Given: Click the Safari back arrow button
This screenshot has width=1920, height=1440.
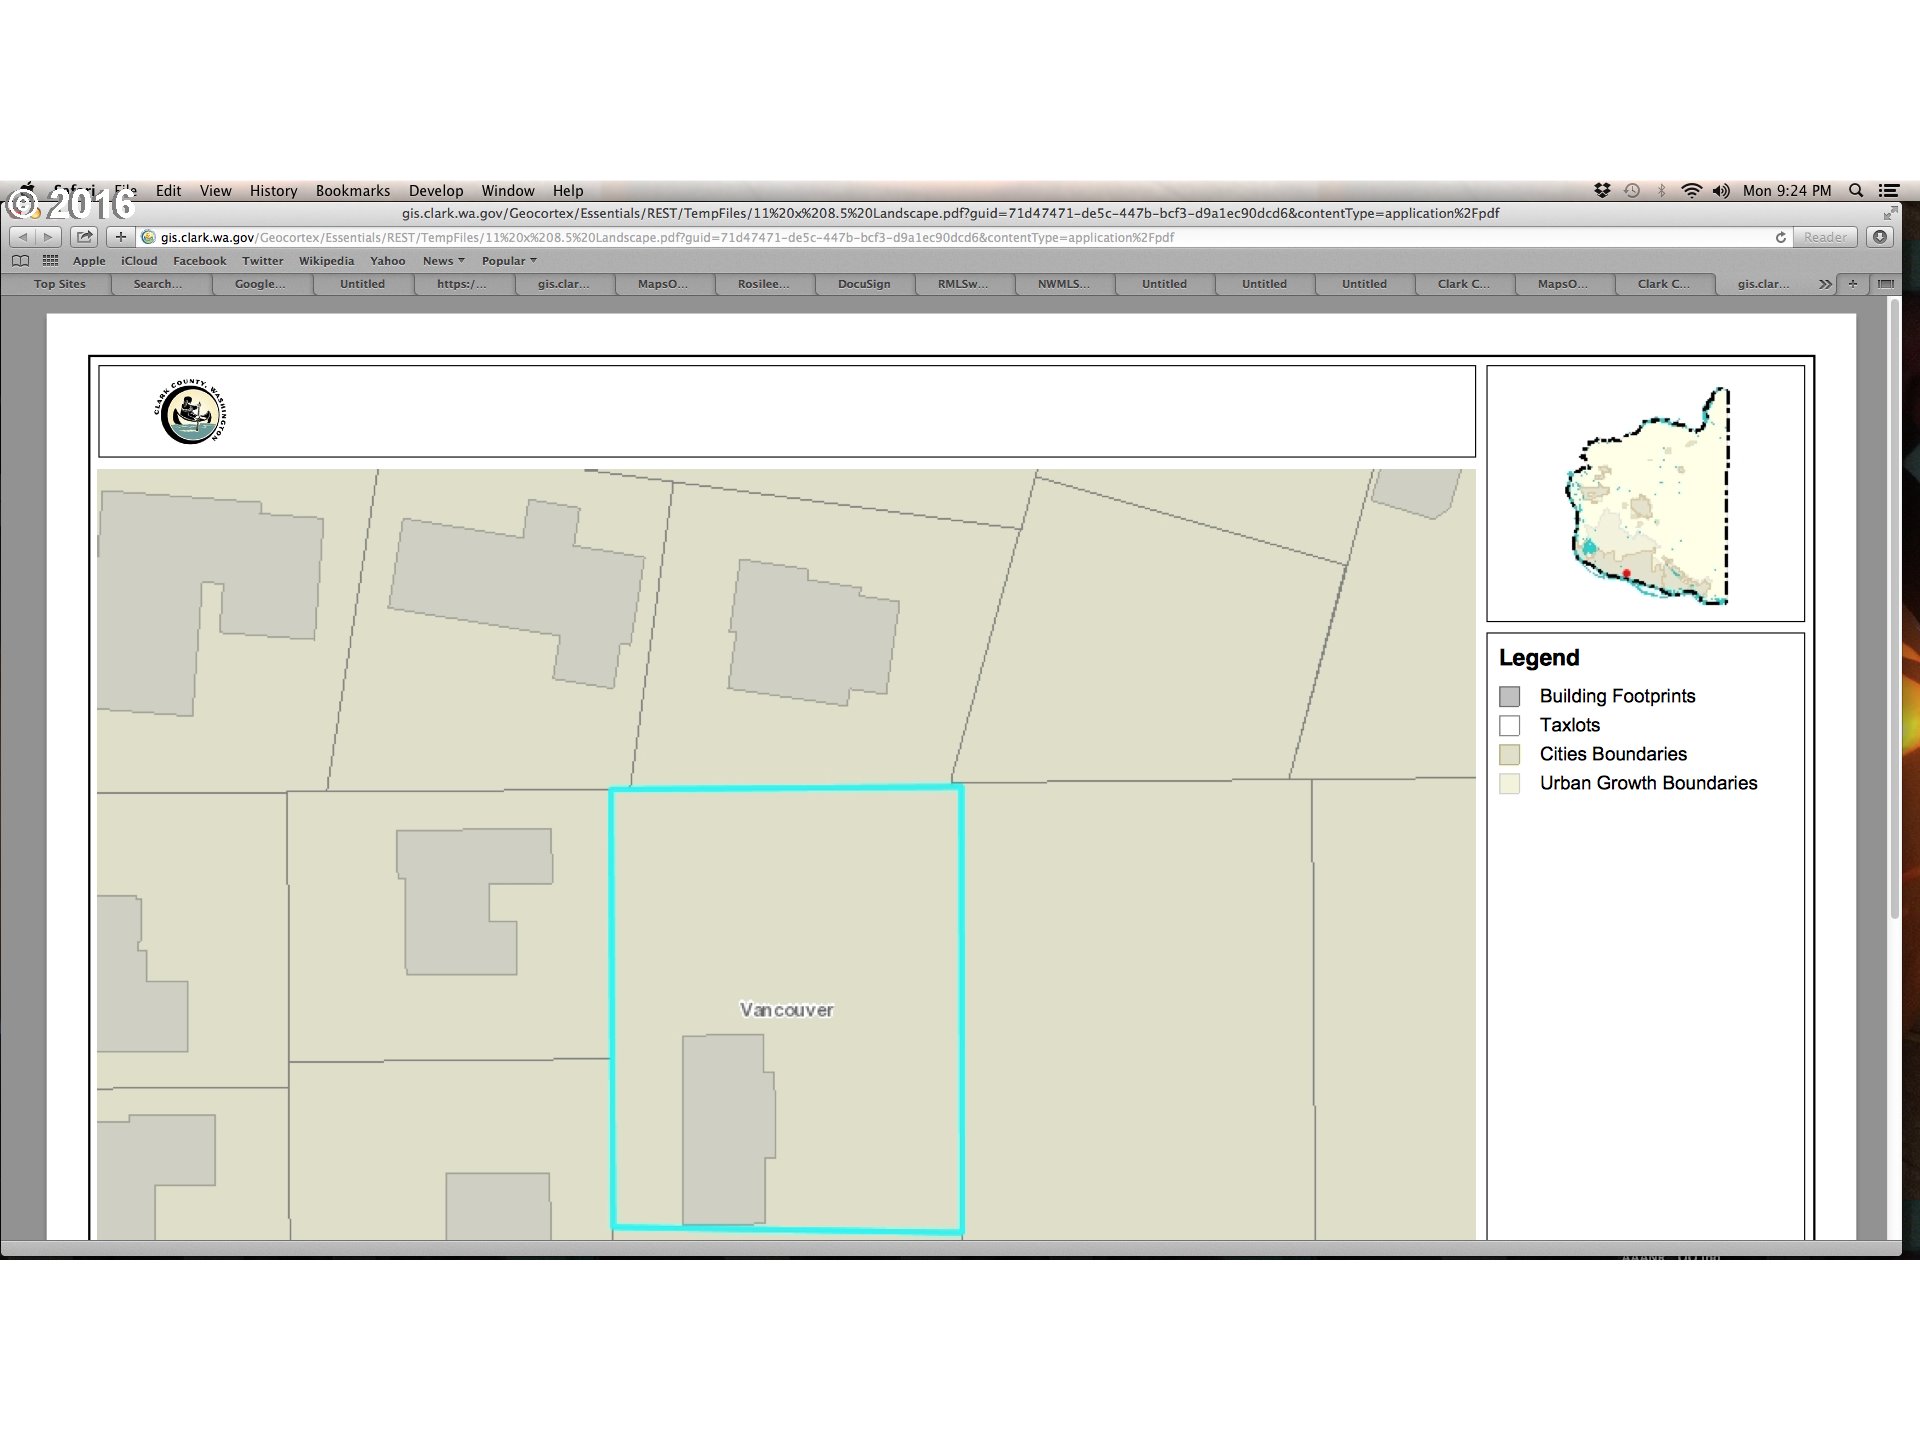Looking at the screenshot, I should 23,237.
